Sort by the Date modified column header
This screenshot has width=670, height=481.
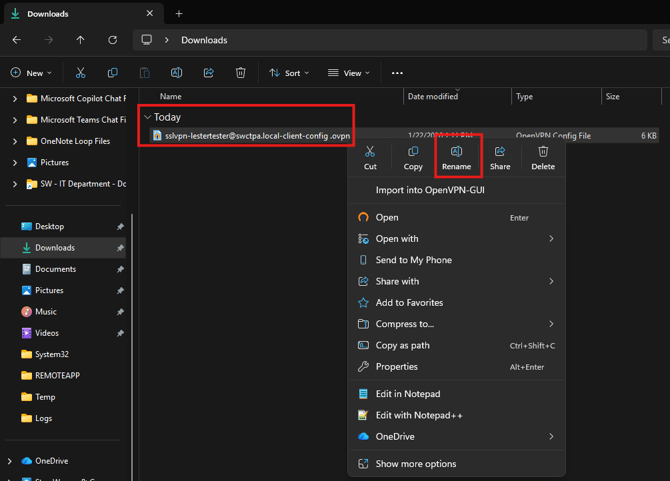[x=433, y=97]
